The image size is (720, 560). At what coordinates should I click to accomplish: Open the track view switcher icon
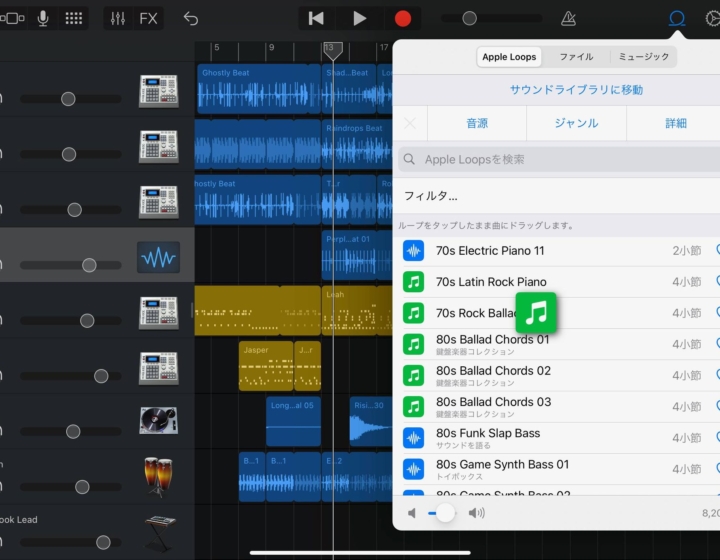coord(12,19)
